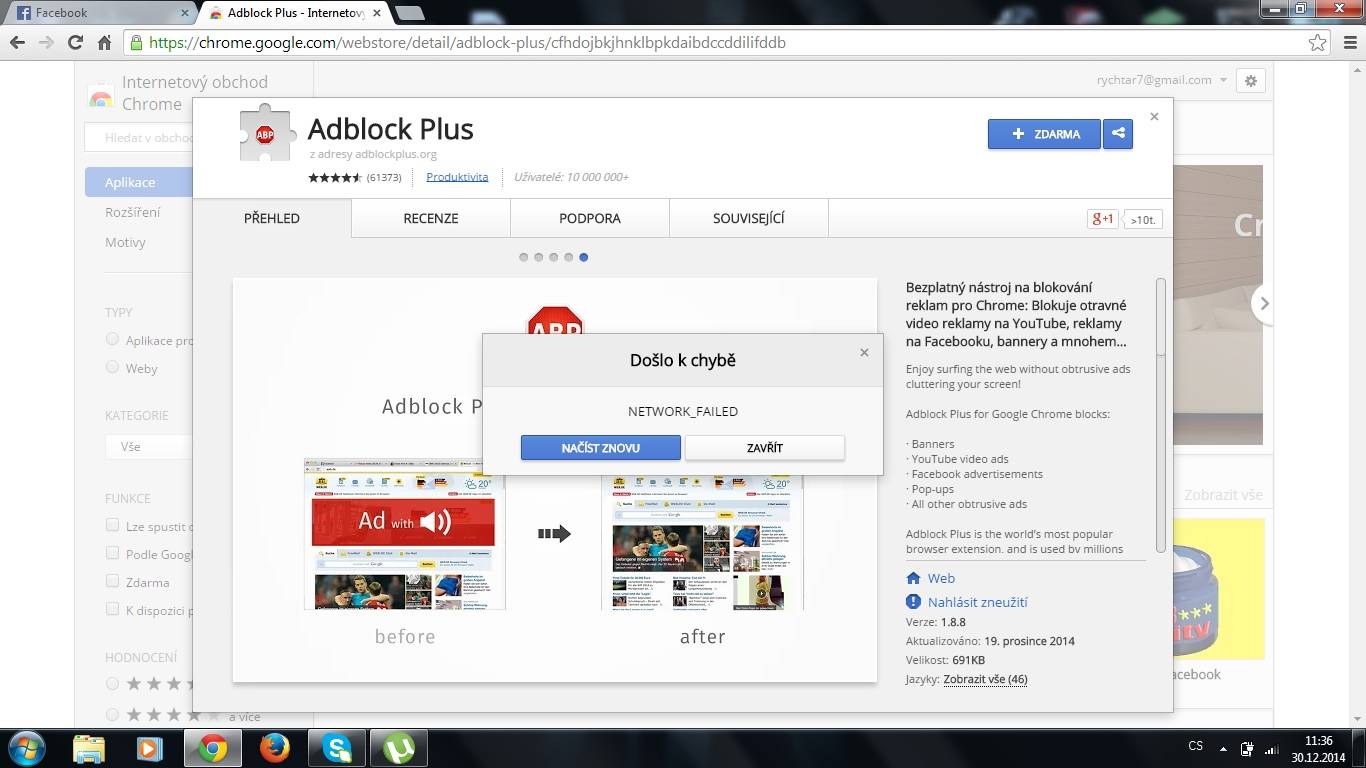This screenshot has width=1366, height=768.
Task: Open the PŘEHLED tab
Action: click(272, 218)
